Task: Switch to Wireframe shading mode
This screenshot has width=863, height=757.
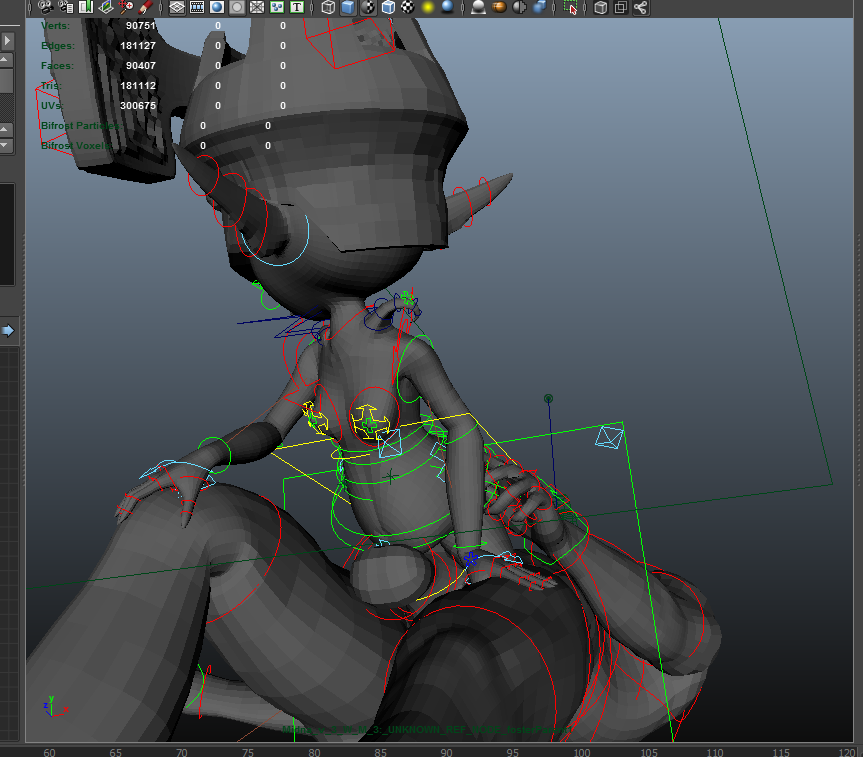Action: pyautogui.click(x=327, y=7)
